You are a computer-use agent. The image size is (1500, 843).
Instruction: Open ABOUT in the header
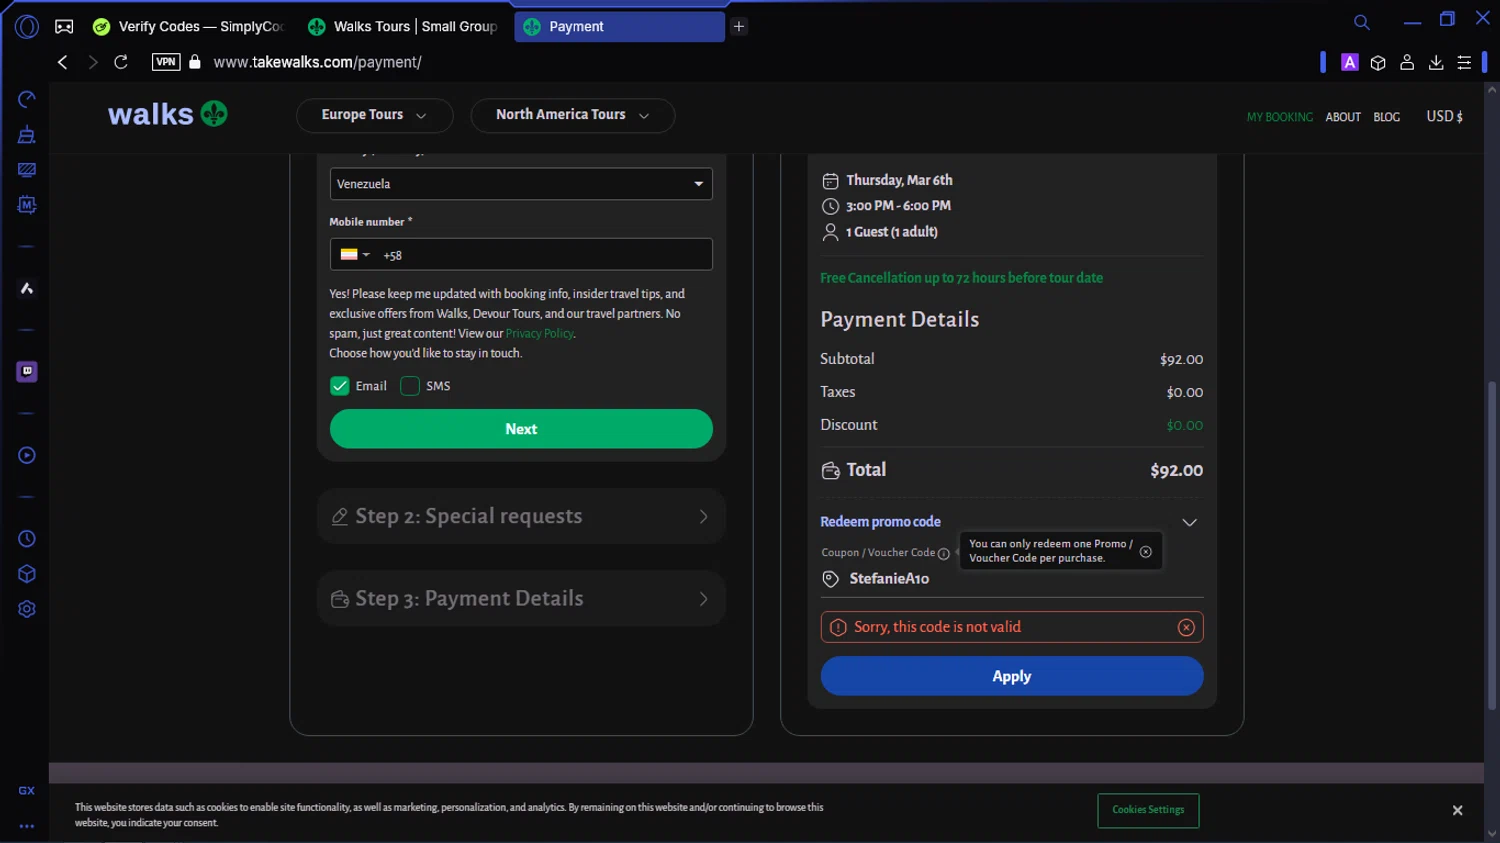coord(1343,117)
